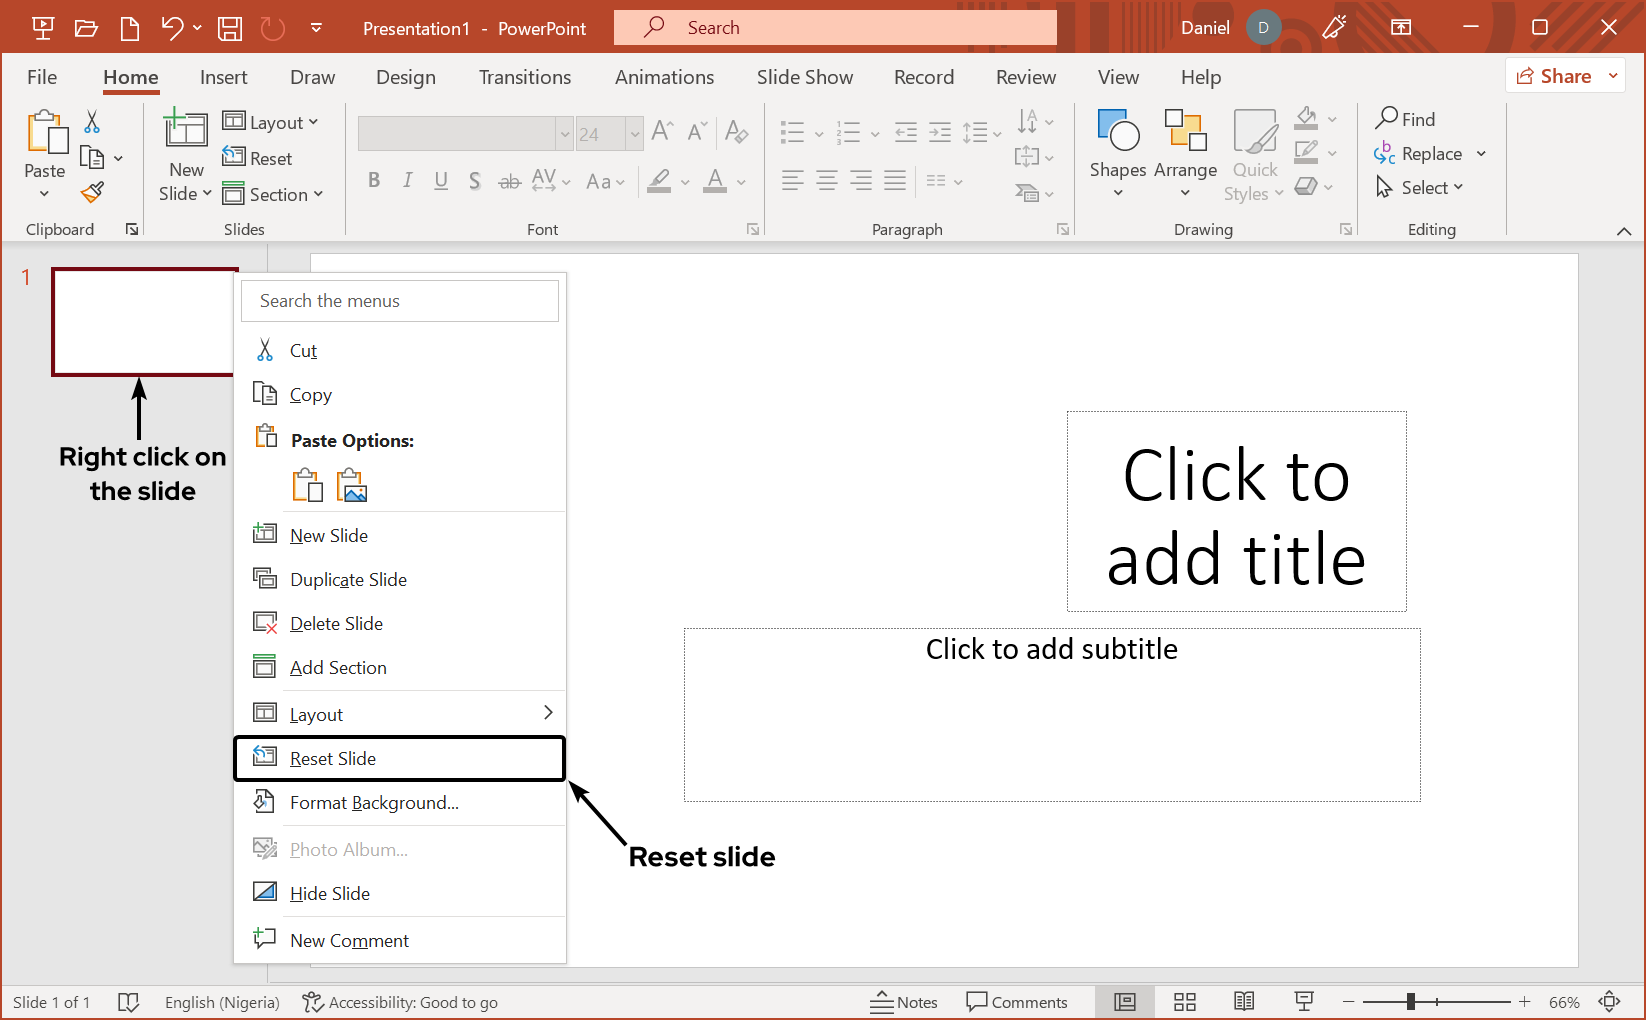Click the Shapes gallery icon
1646x1020 pixels.
1118,132
